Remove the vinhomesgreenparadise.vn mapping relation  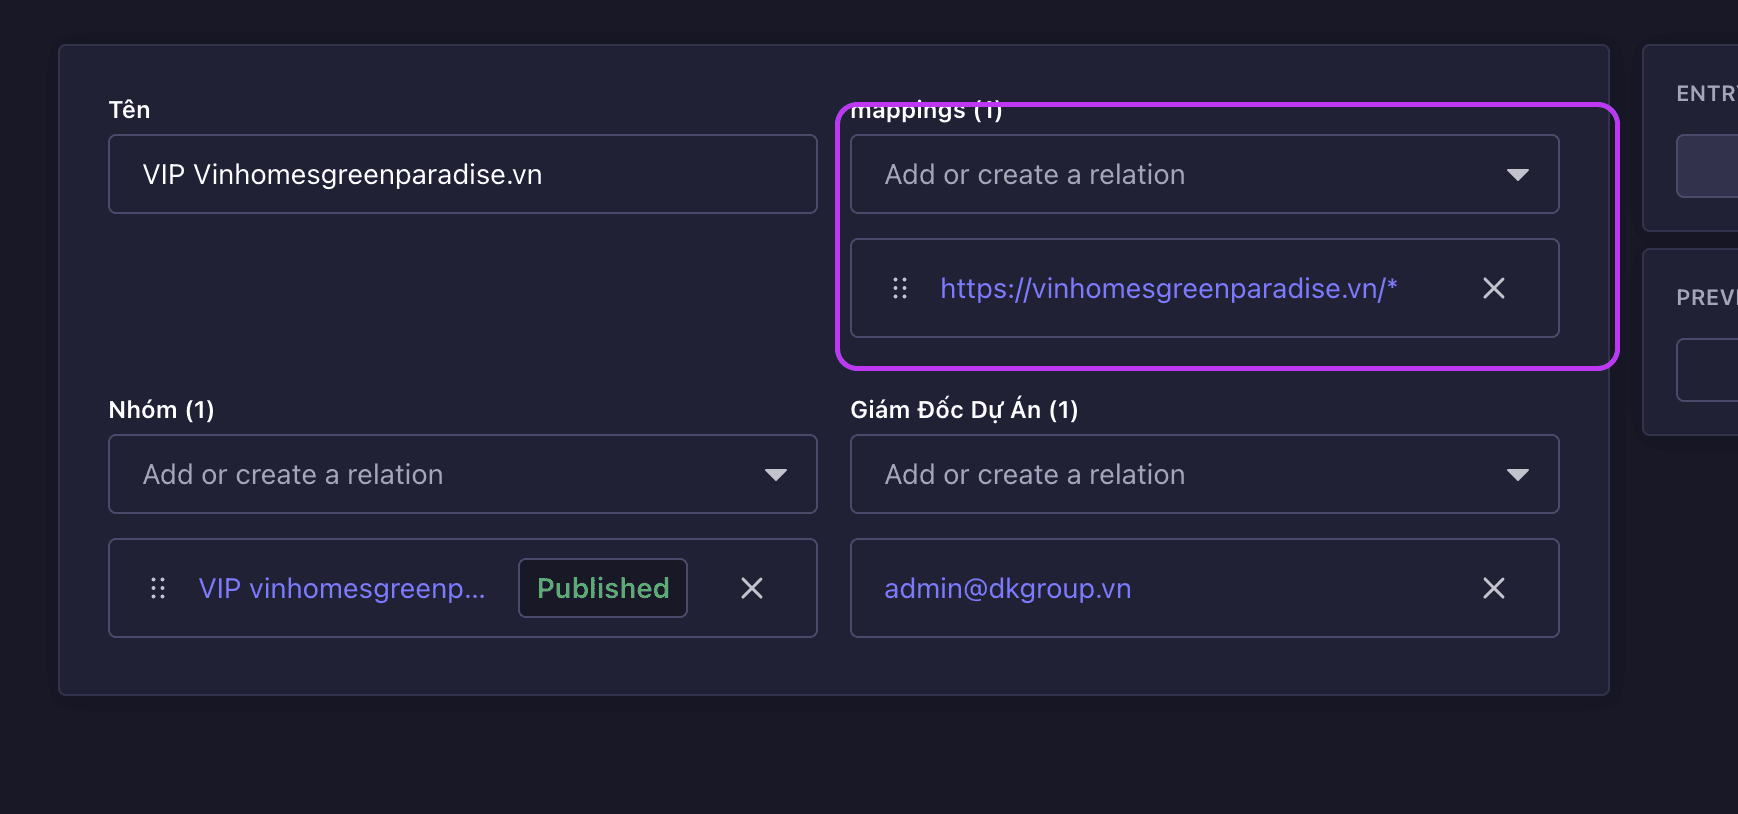point(1493,288)
